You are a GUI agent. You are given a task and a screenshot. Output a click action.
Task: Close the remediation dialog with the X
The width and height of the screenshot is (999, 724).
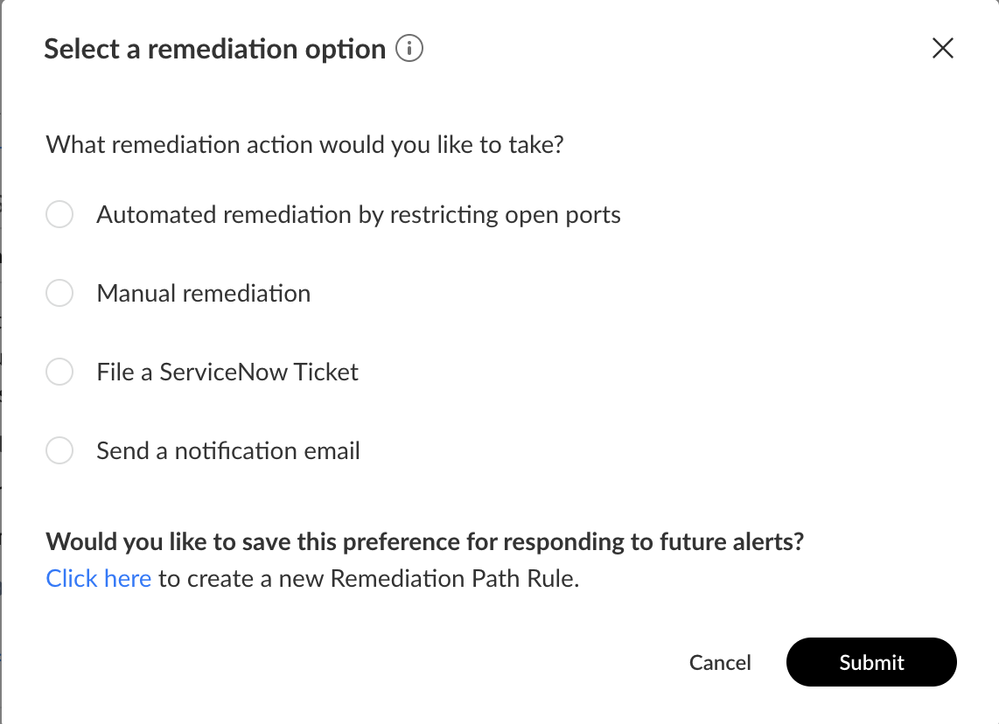click(x=942, y=48)
